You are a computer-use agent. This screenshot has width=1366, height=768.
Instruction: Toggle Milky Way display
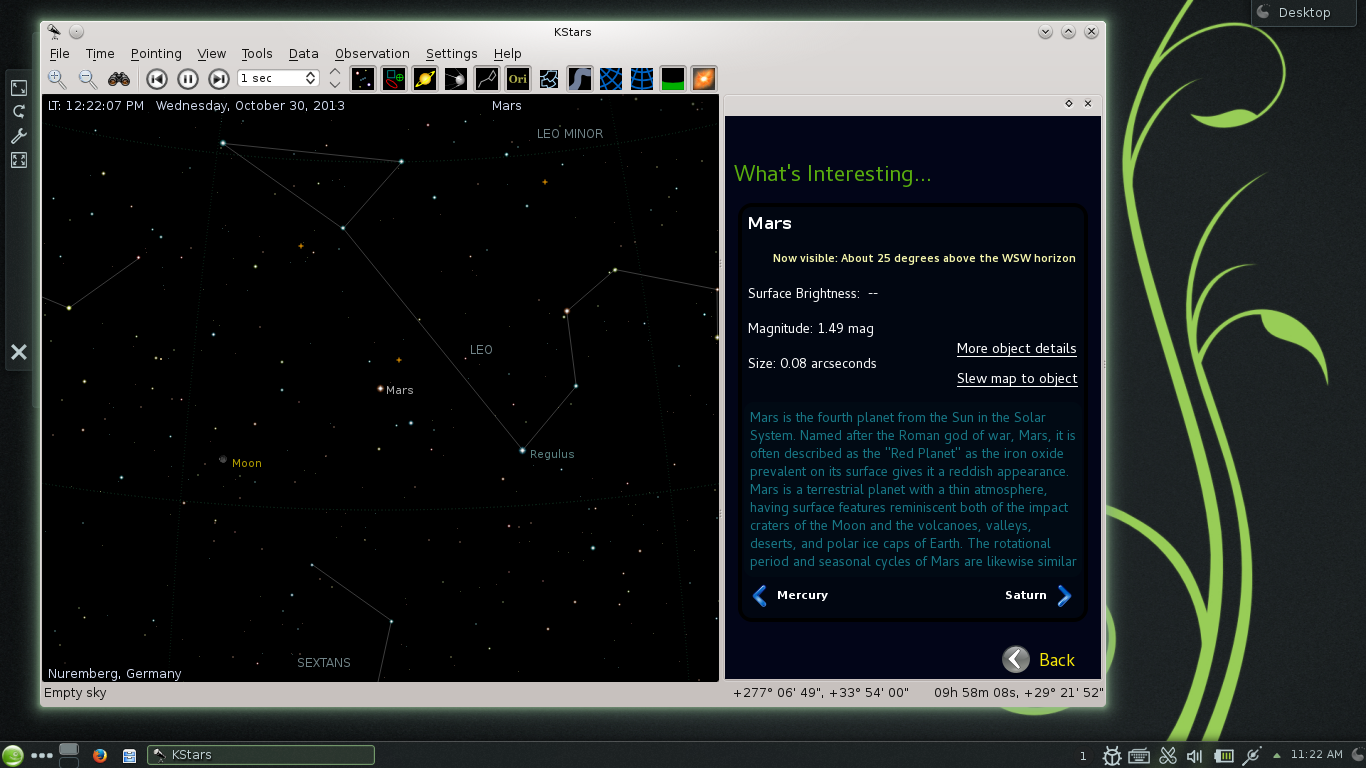pyautogui.click(x=580, y=79)
